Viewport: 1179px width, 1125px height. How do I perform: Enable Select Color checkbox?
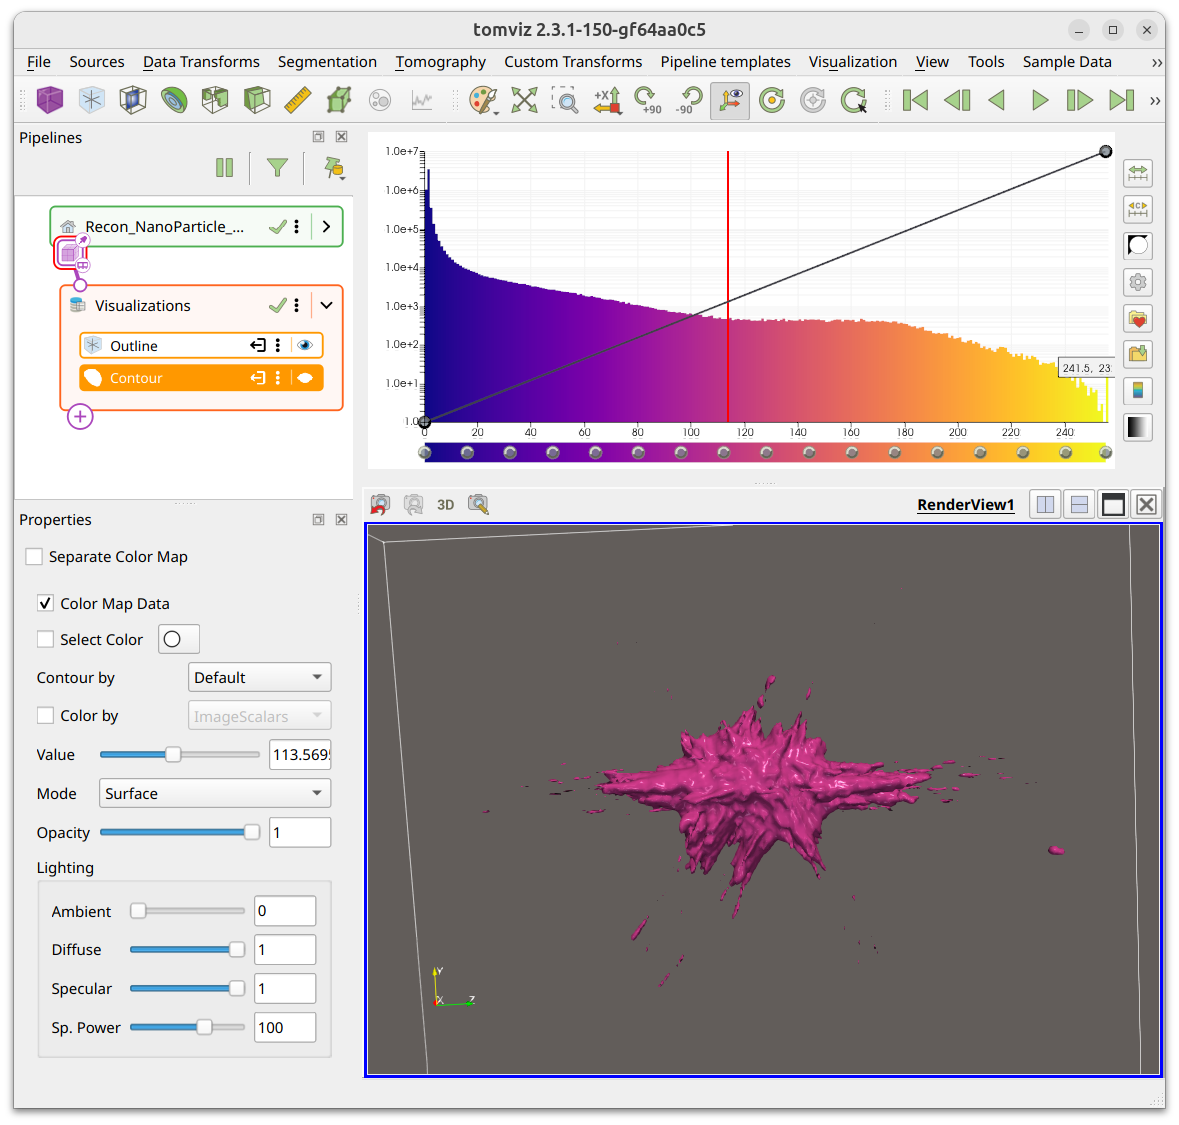(45, 639)
